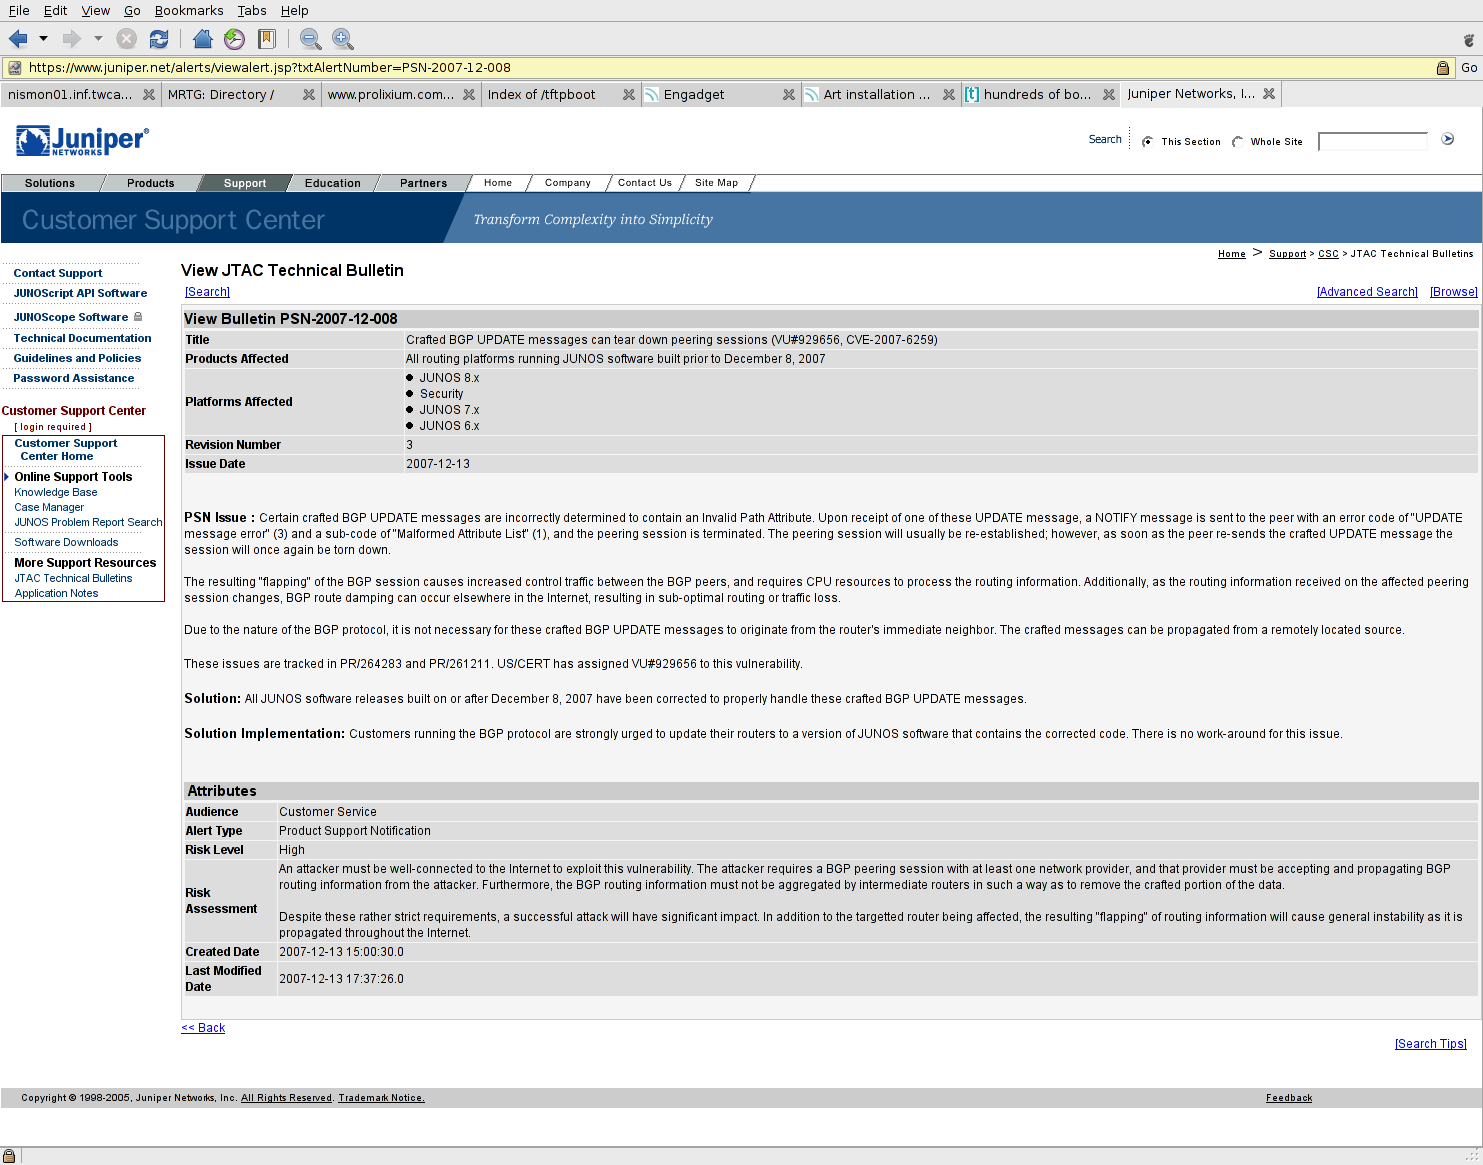
Task: Open the Education navigation tab
Action: click(x=333, y=183)
